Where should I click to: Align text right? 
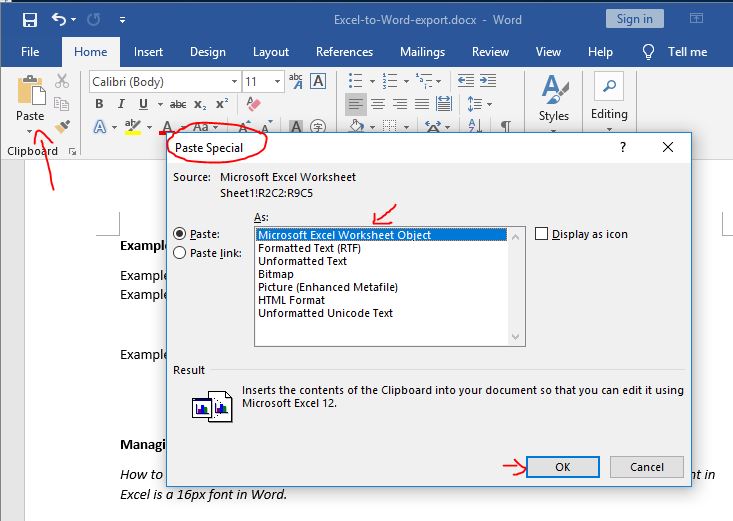(x=400, y=104)
